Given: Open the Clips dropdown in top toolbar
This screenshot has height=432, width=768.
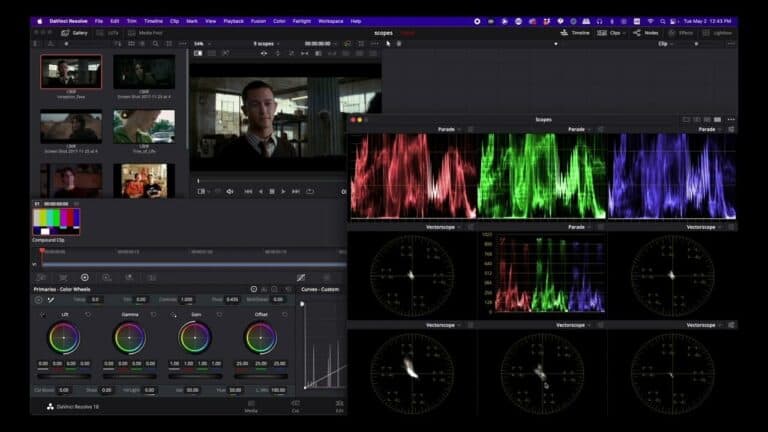Looking at the screenshot, I should click(x=615, y=32).
